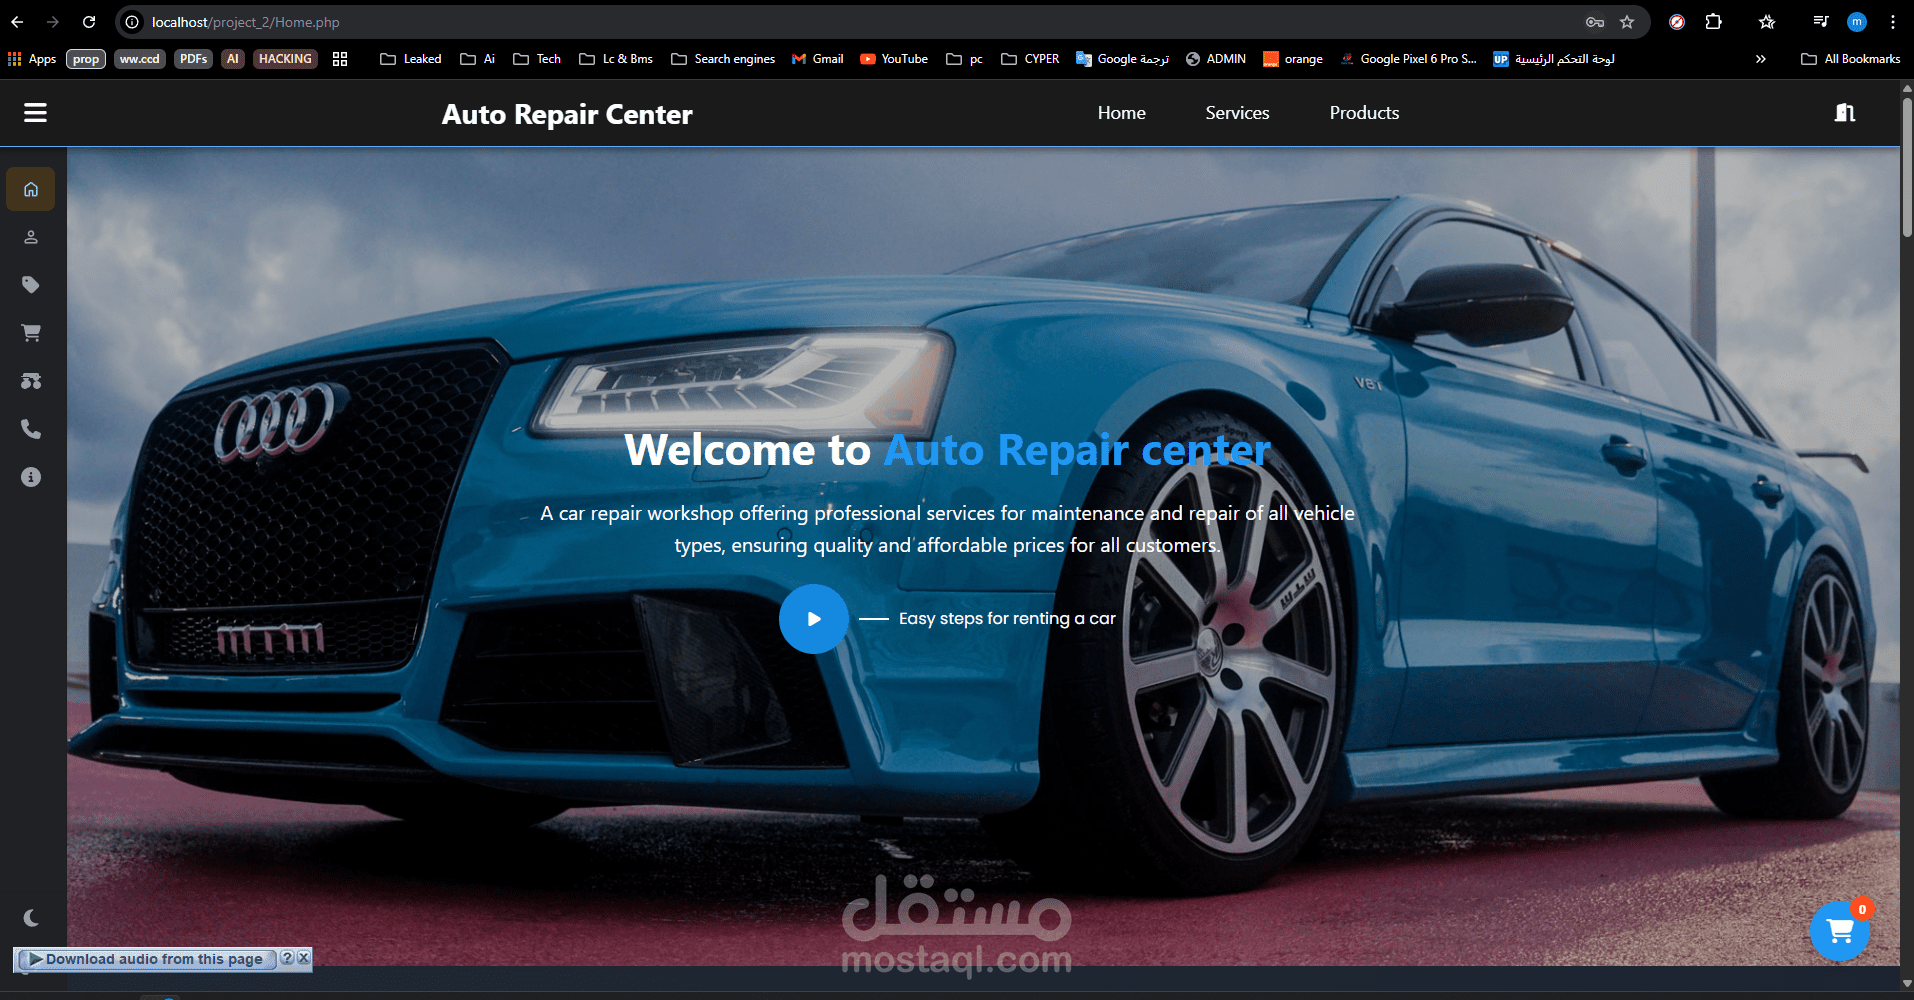Open the floating blue cart button
Screen dimensions: 1914x1000
click(1840, 931)
